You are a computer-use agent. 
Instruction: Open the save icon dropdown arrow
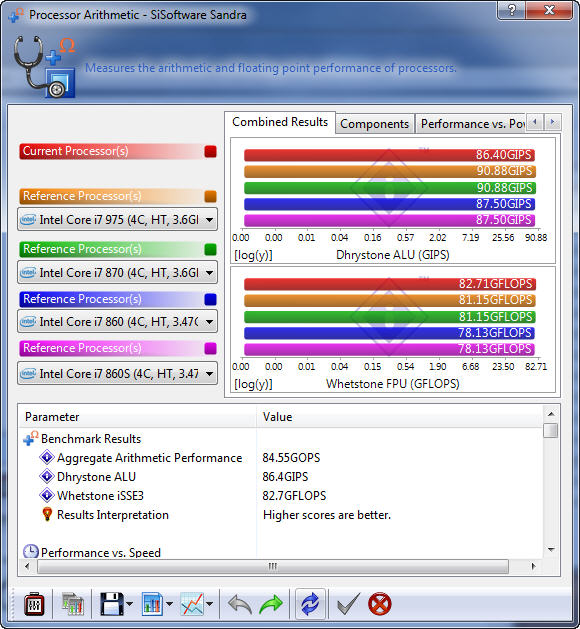pos(129,604)
